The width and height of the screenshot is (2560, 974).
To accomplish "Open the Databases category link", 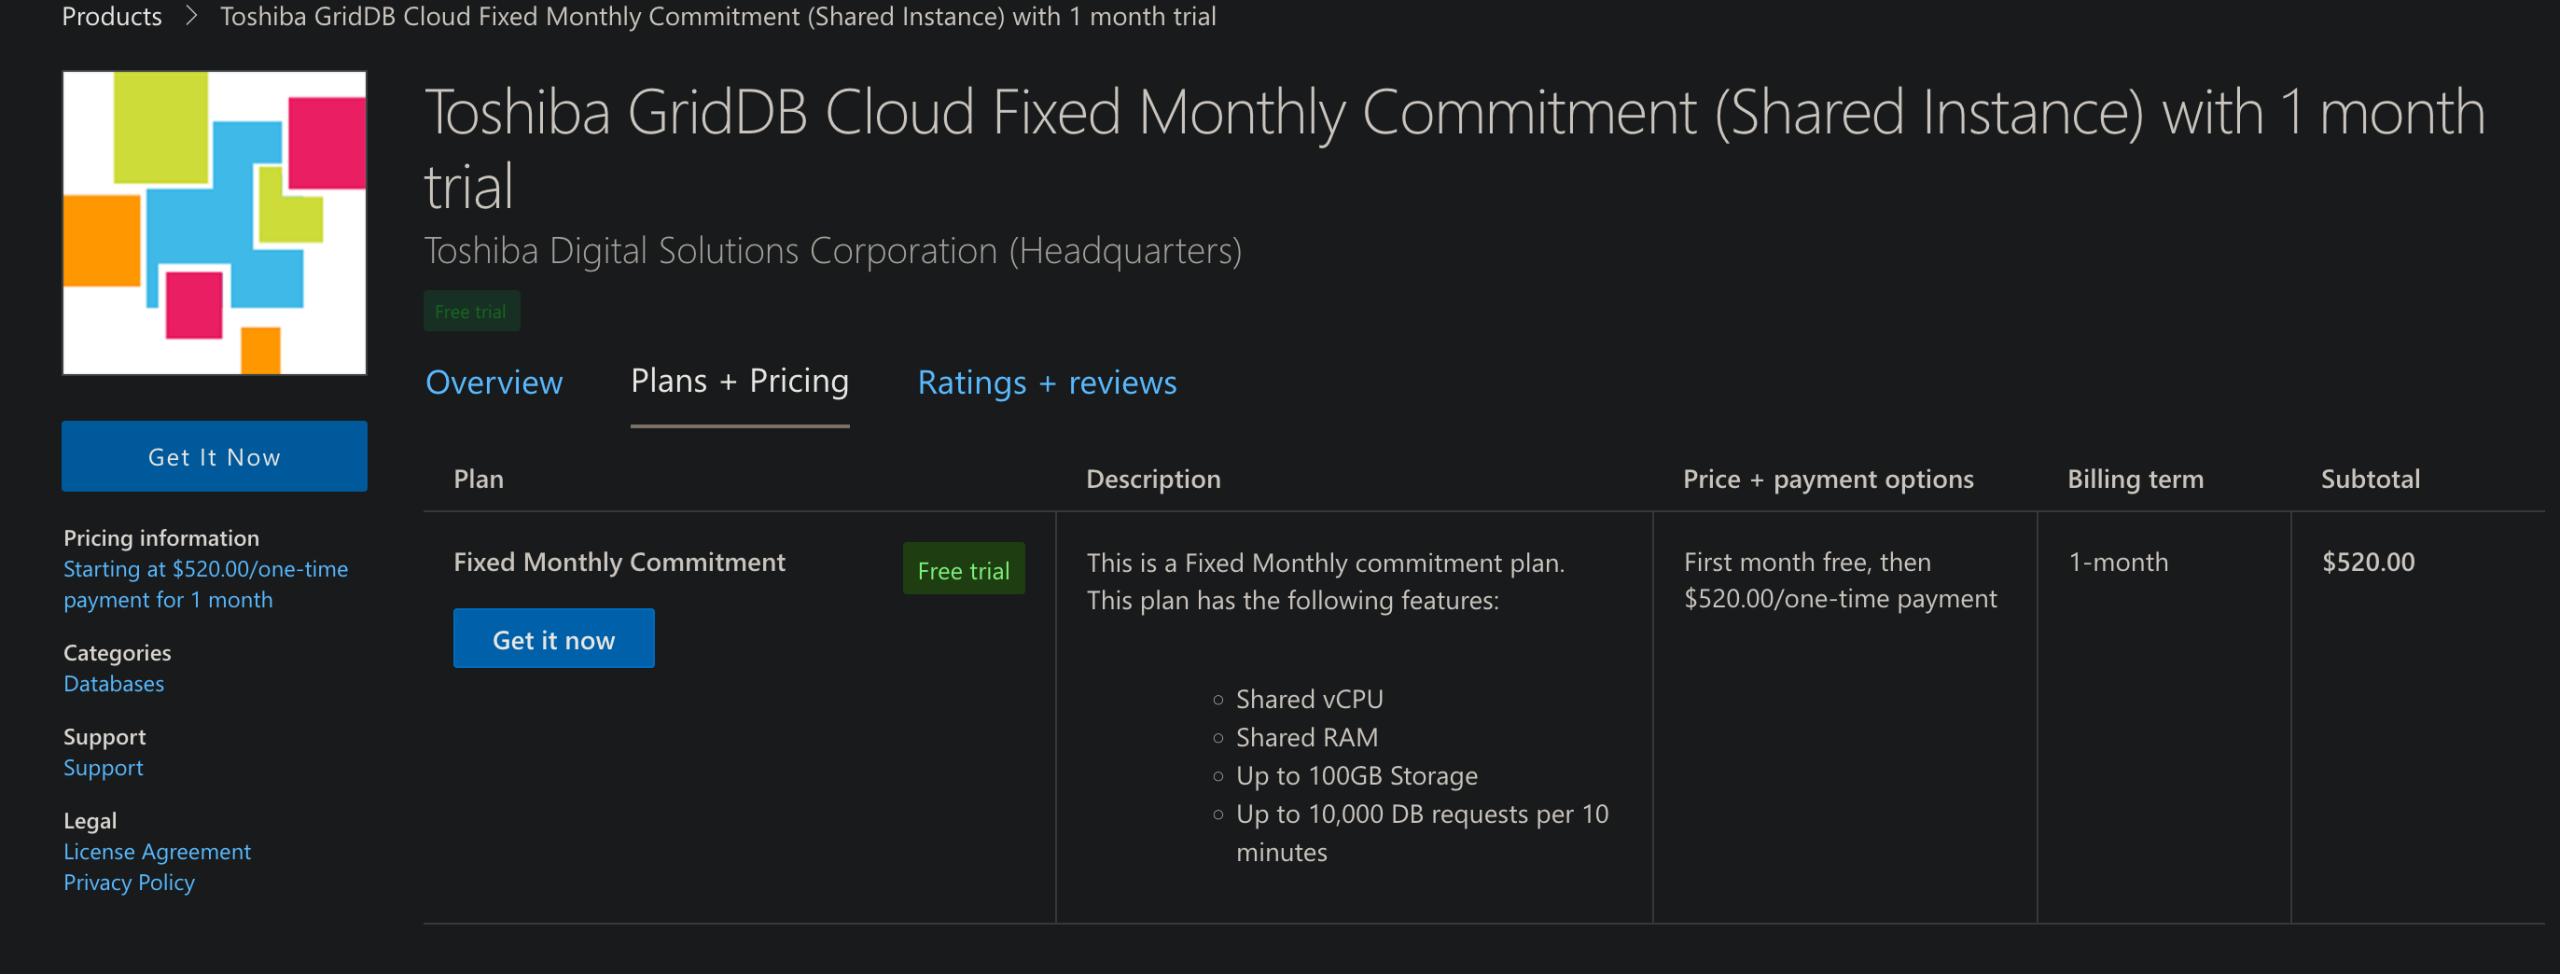I will (x=114, y=684).
